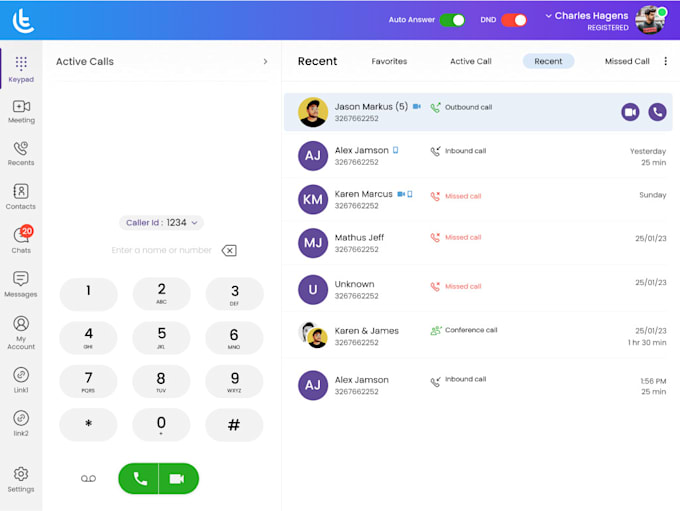Click the U avatar for Unknown caller

coord(313,289)
